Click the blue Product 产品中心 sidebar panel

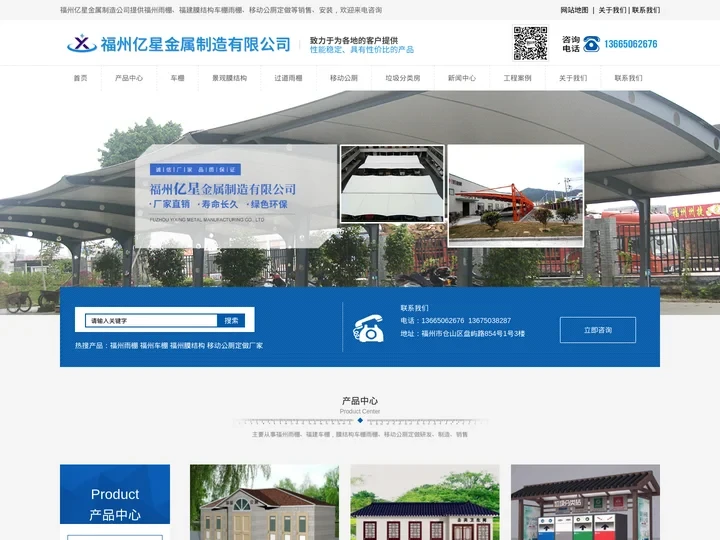115,494
